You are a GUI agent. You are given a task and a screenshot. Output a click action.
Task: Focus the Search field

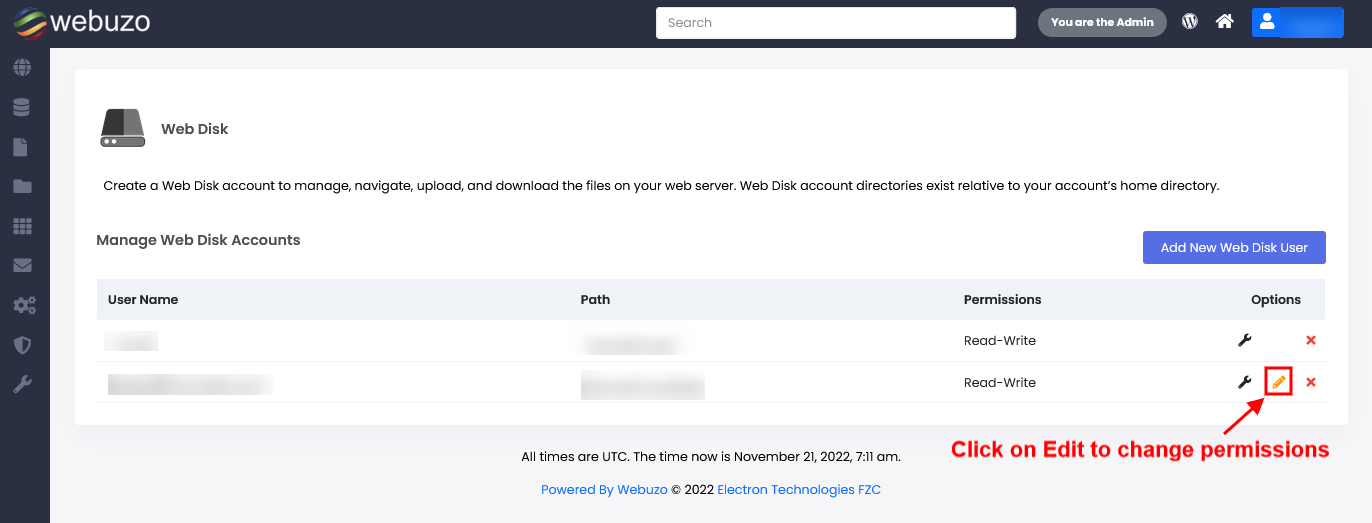pos(836,23)
